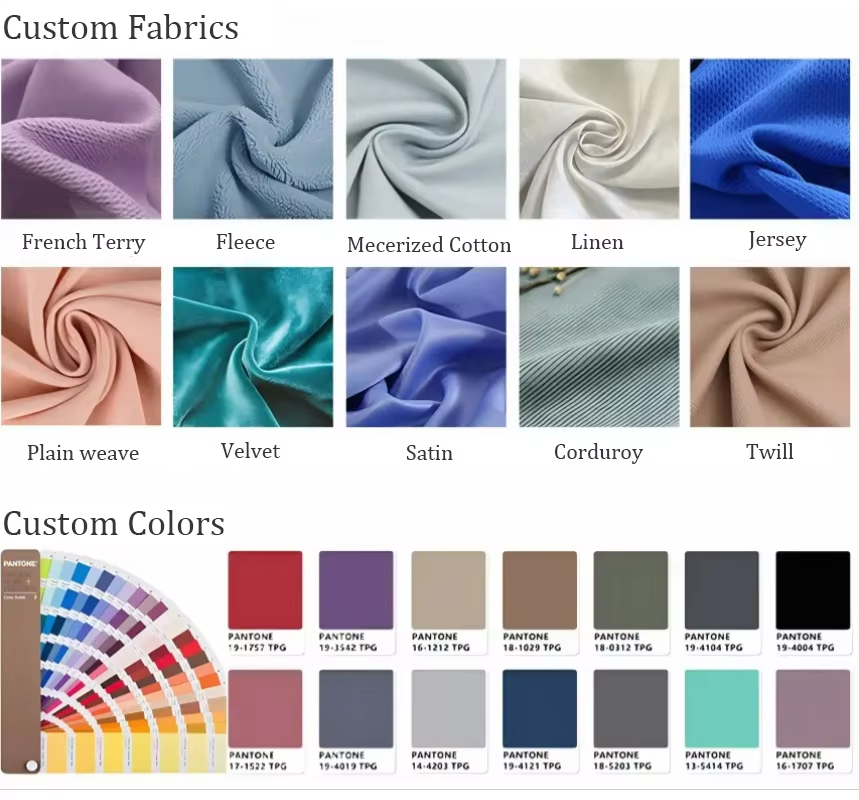
Task: Select rose Pantone 17-1522 TPG swatch
Action: pos(265,721)
